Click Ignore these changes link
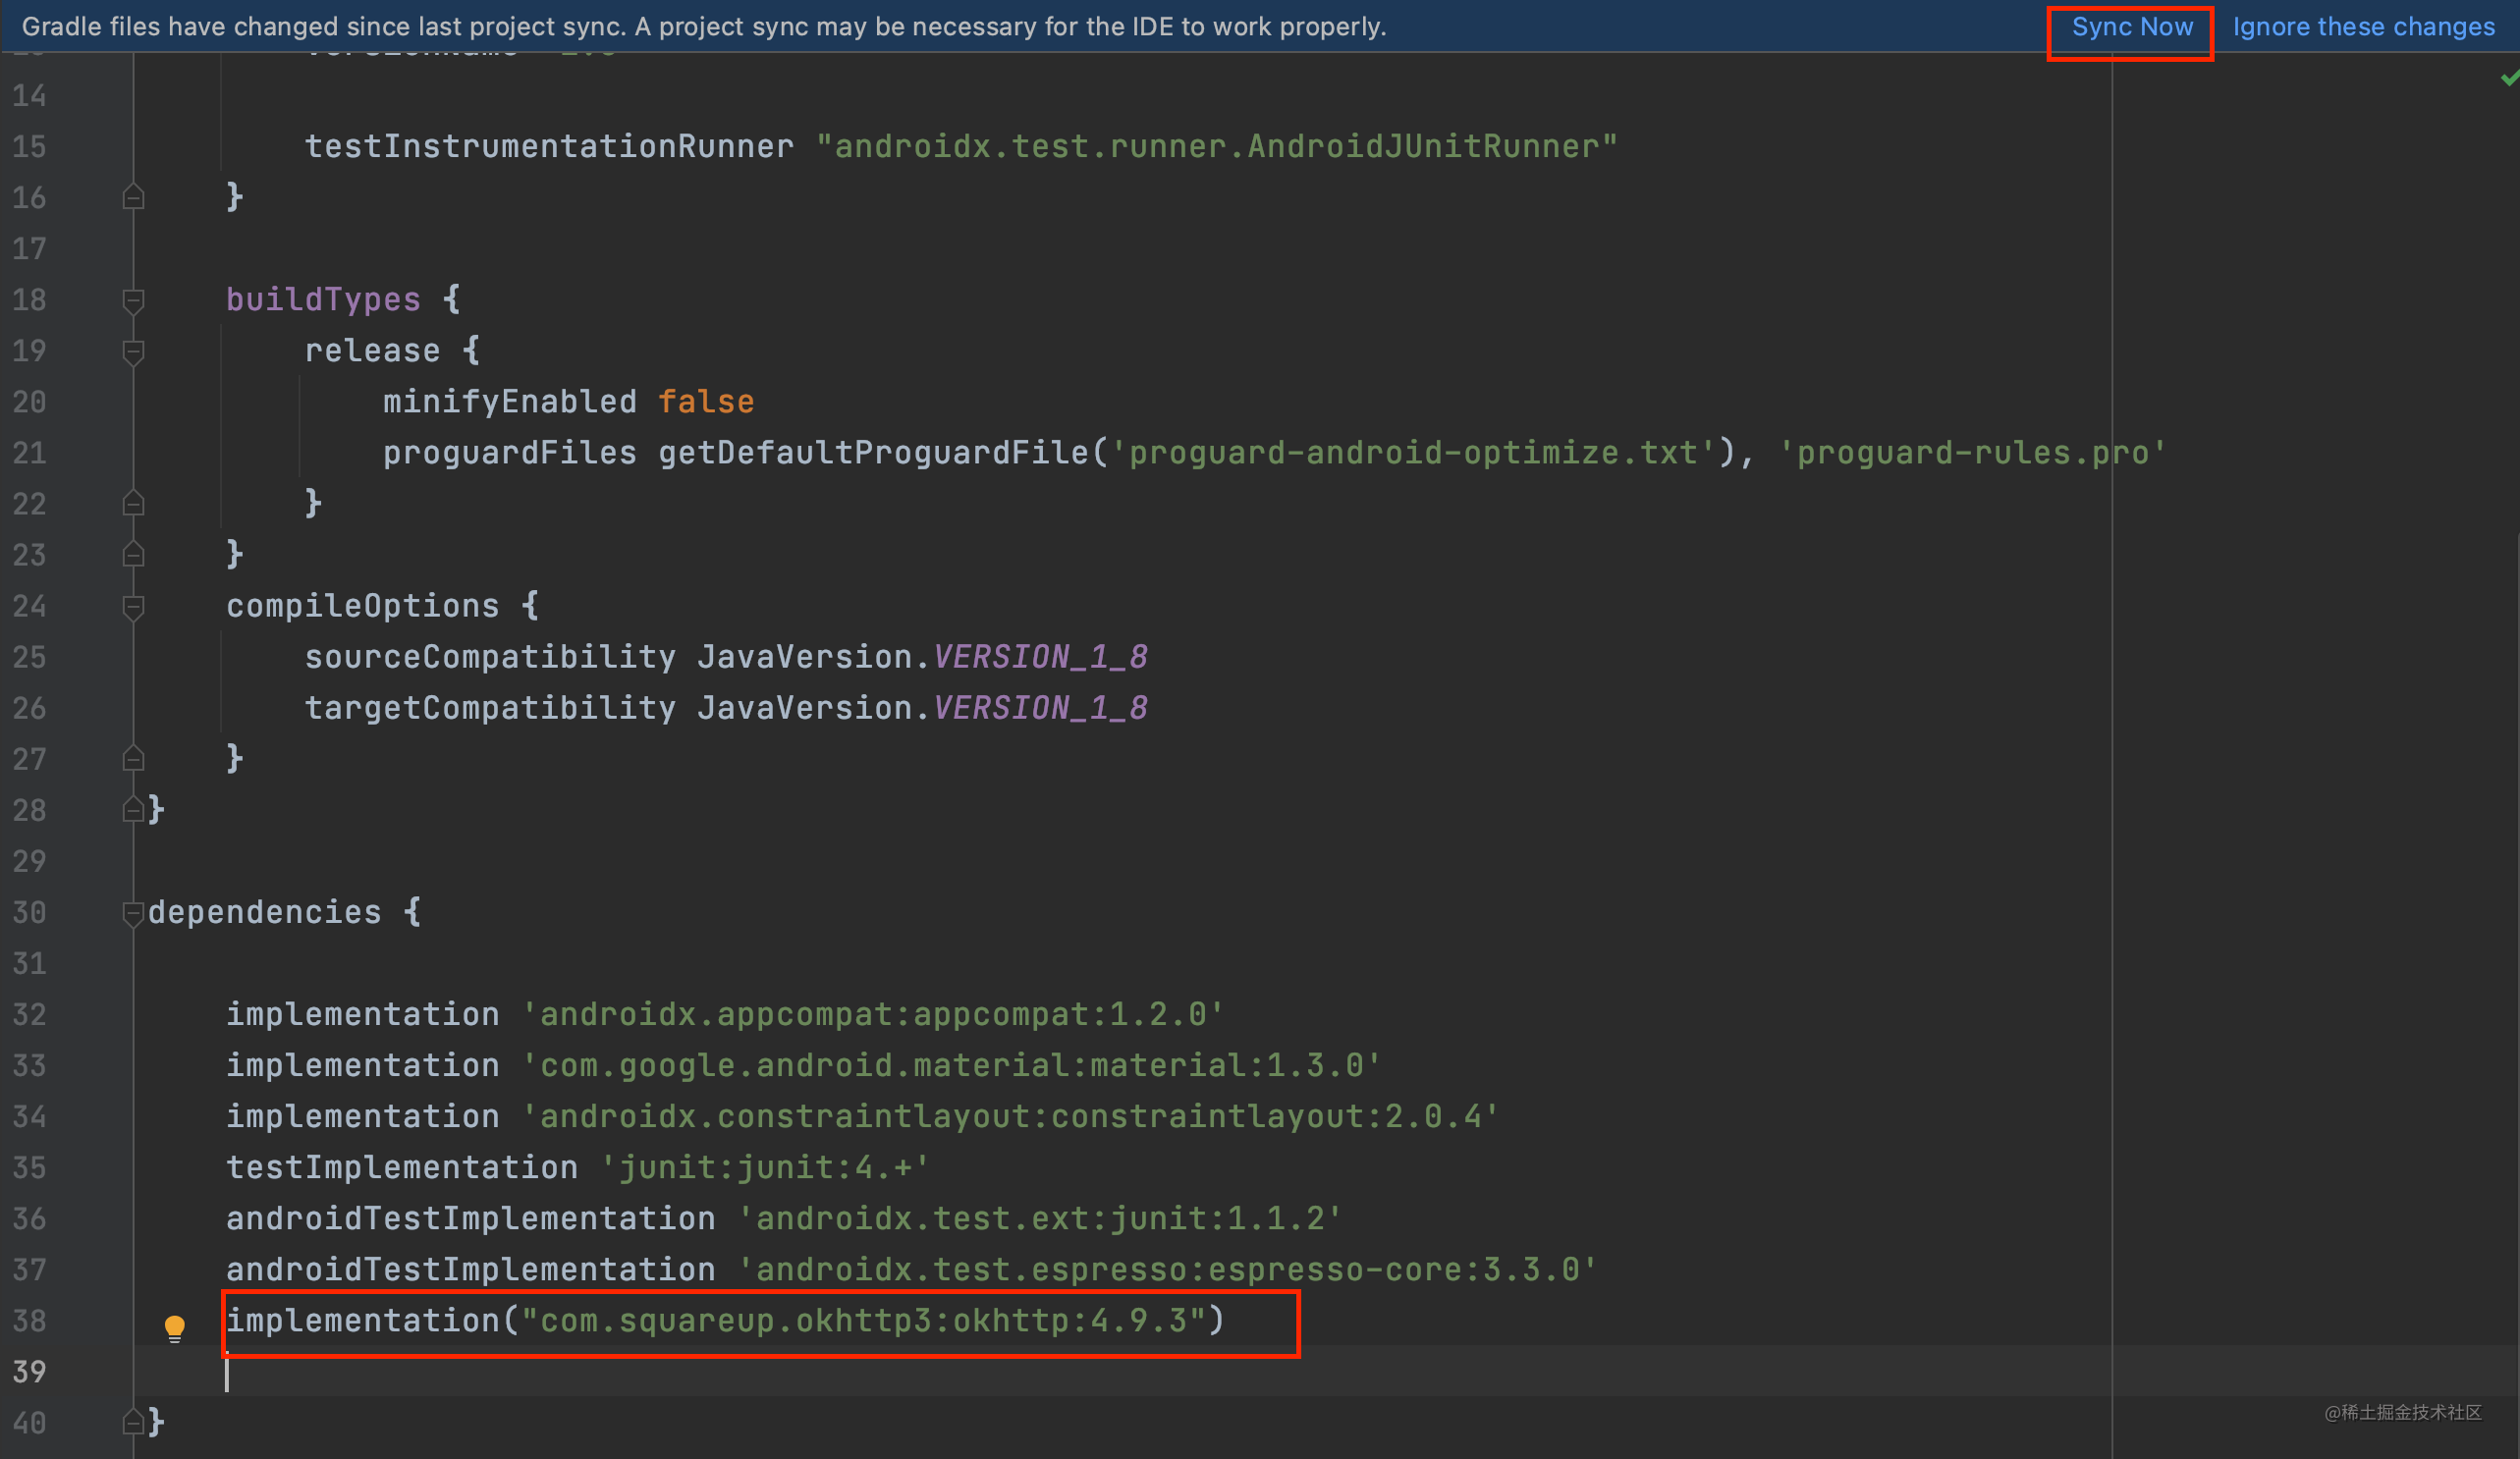This screenshot has width=2520, height=1459. [2363, 27]
